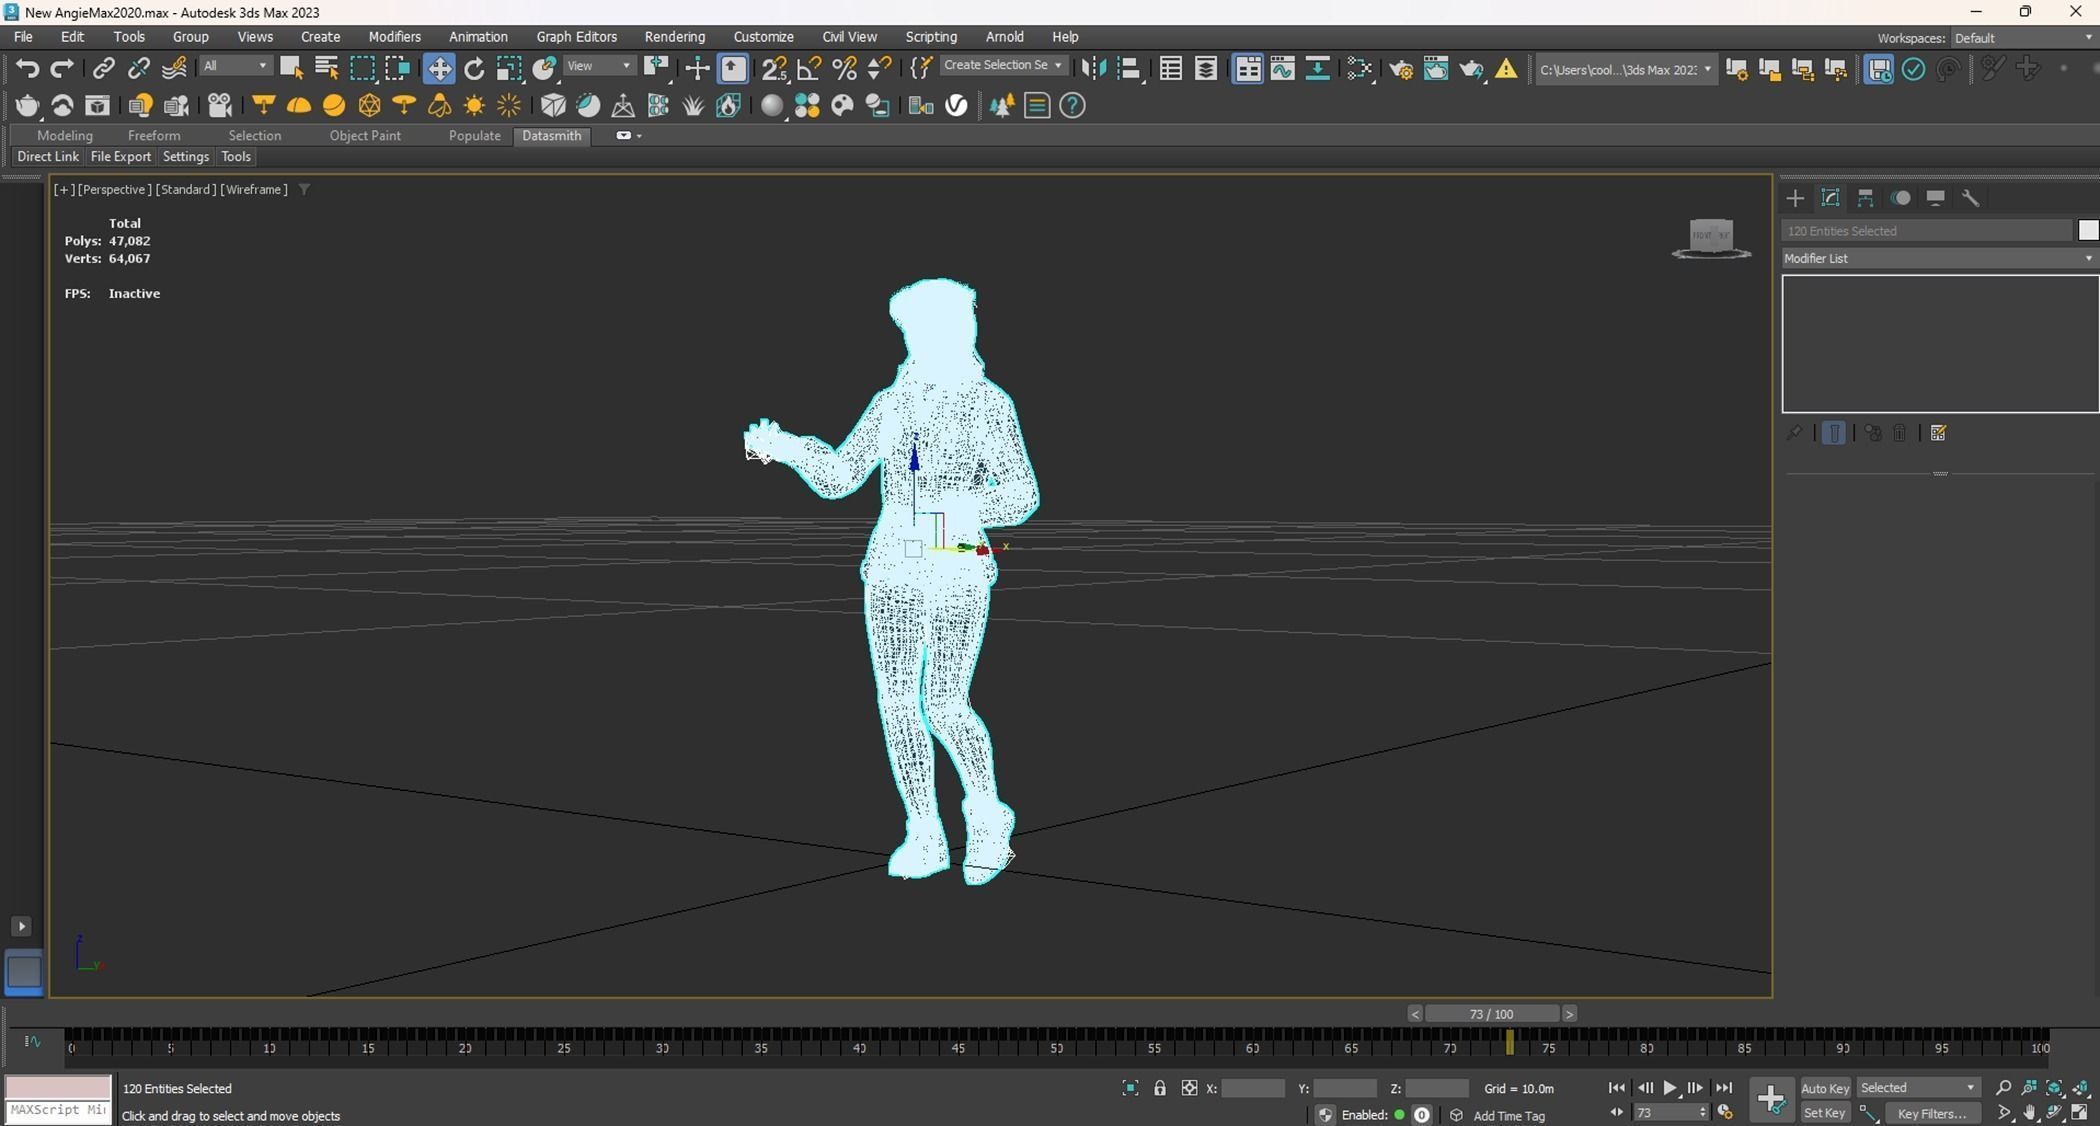Viewport: 2100px width, 1126px height.
Task: Open the Create command panel tab
Action: click(x=1795, y=198)
